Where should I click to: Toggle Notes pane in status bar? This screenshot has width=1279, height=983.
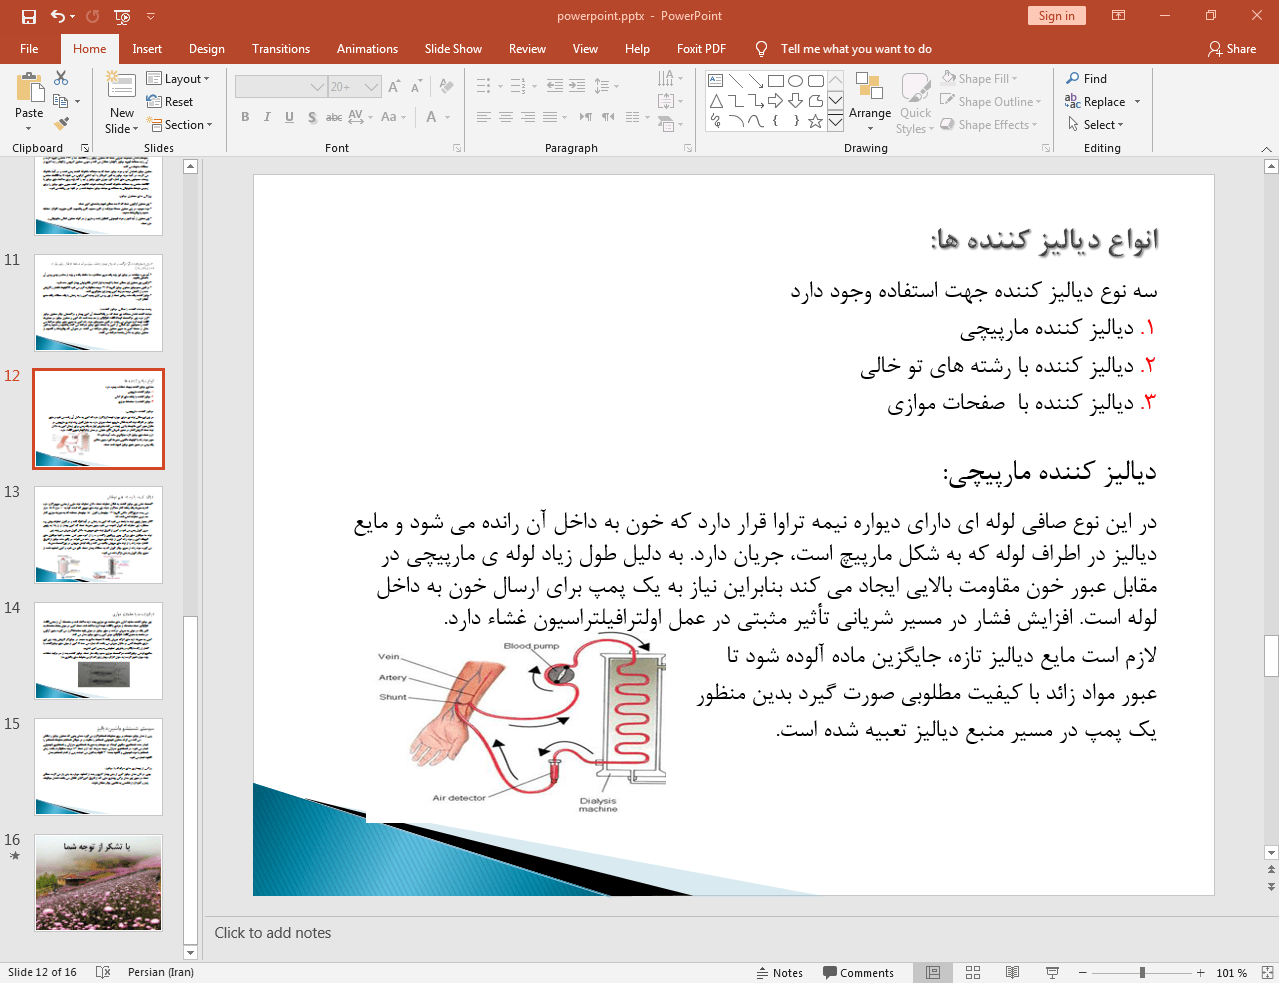780,973
